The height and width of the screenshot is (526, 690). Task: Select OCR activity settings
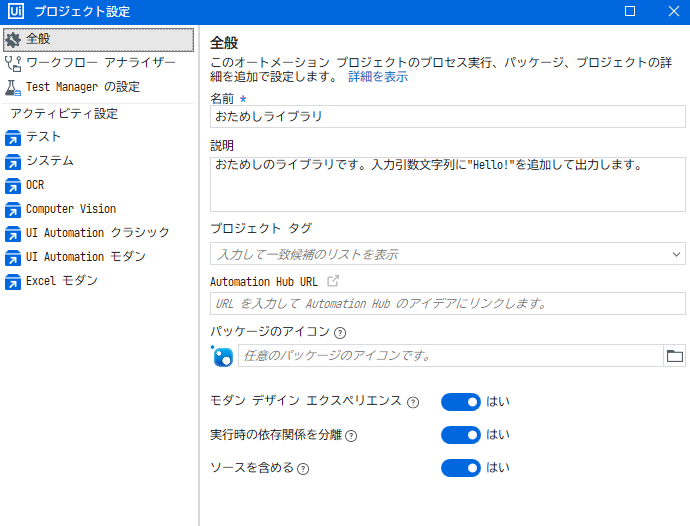click(99, 186)
